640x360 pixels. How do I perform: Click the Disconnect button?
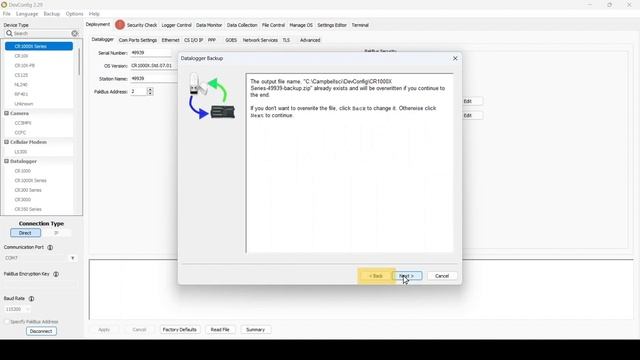pyautogui.click(x=41, y=331)
